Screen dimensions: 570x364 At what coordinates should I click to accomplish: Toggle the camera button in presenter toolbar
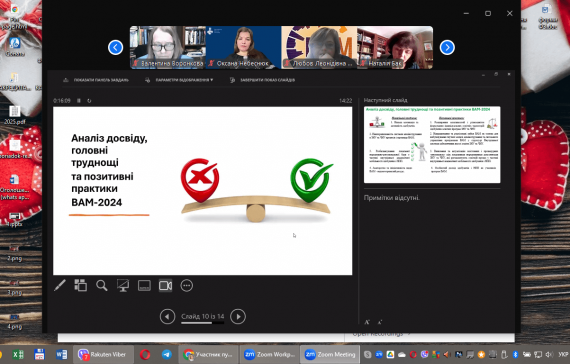pyautogui.click(x=165, y=285)
